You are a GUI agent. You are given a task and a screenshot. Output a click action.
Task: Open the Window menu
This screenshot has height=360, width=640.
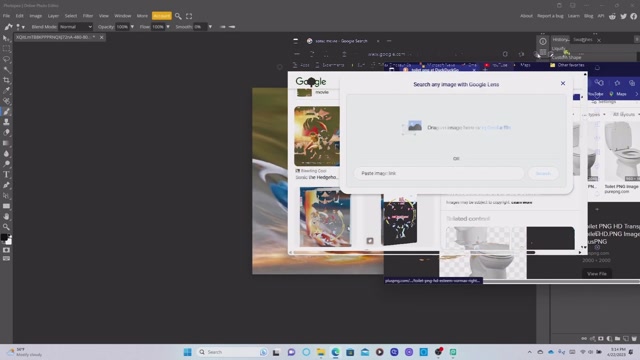point(122,16)
